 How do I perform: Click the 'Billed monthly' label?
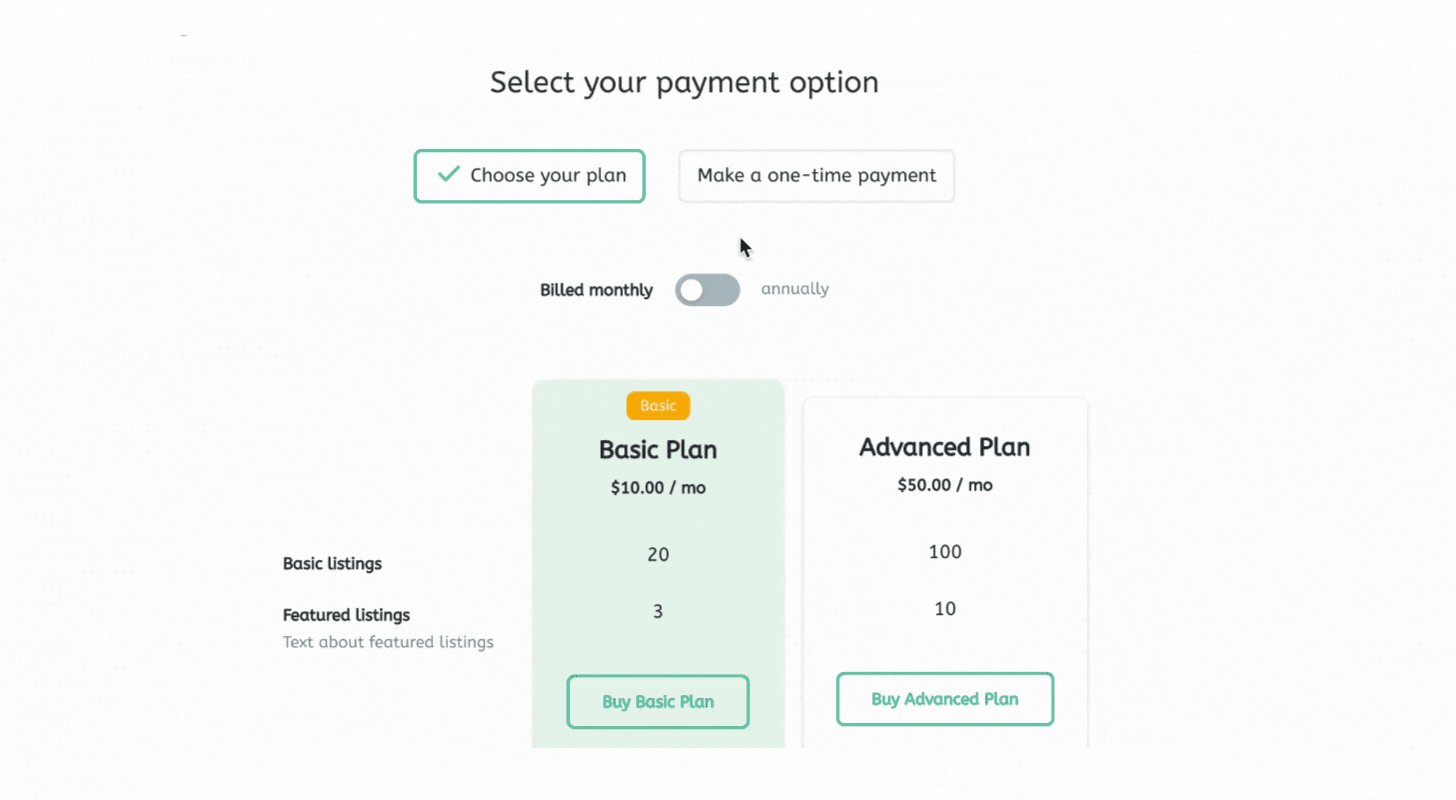pyautogui.click(x=596, y=289)
